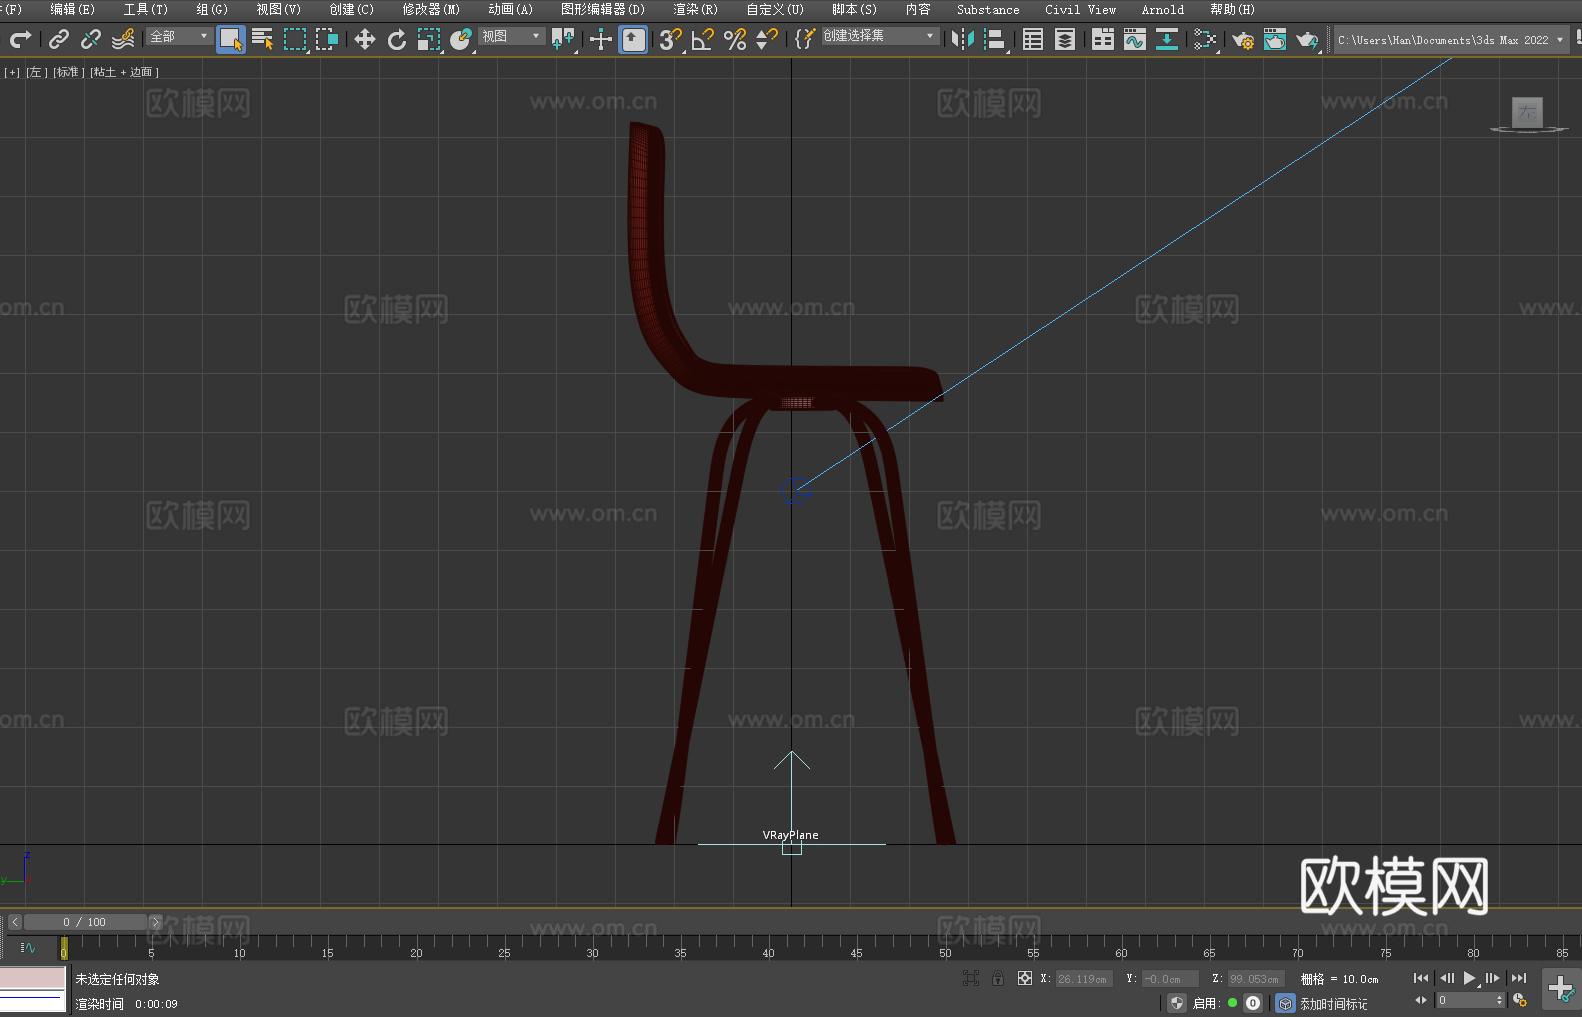Click the X coordinate input field
1582x1017 pixels.
pos(1084,979)
